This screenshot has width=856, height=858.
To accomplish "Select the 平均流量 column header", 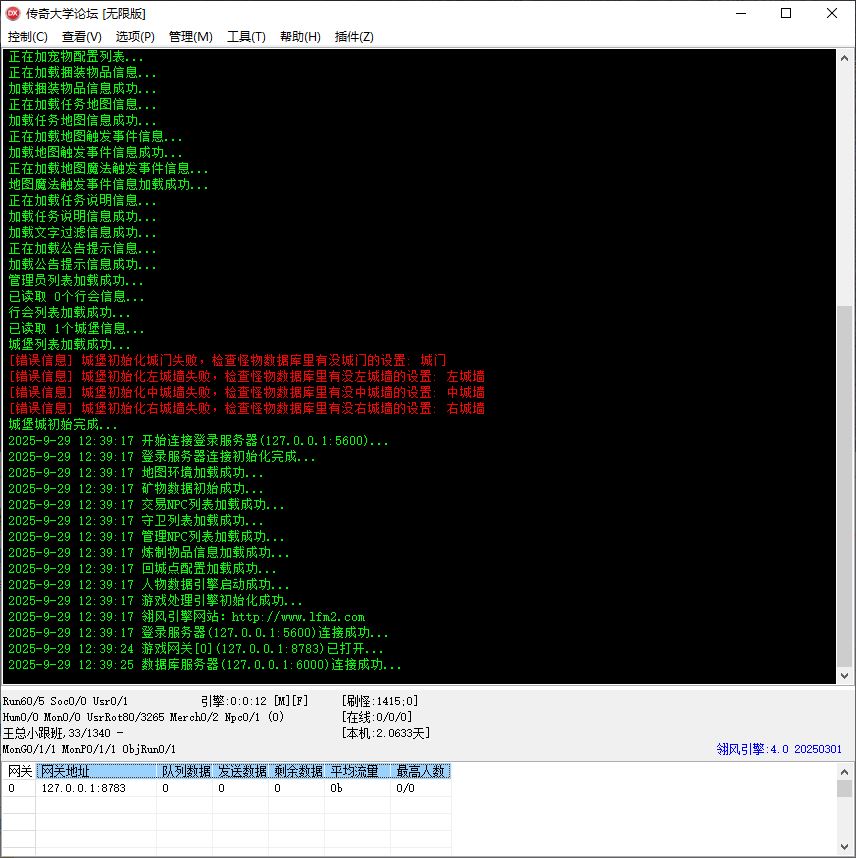I will click(357, 772).
